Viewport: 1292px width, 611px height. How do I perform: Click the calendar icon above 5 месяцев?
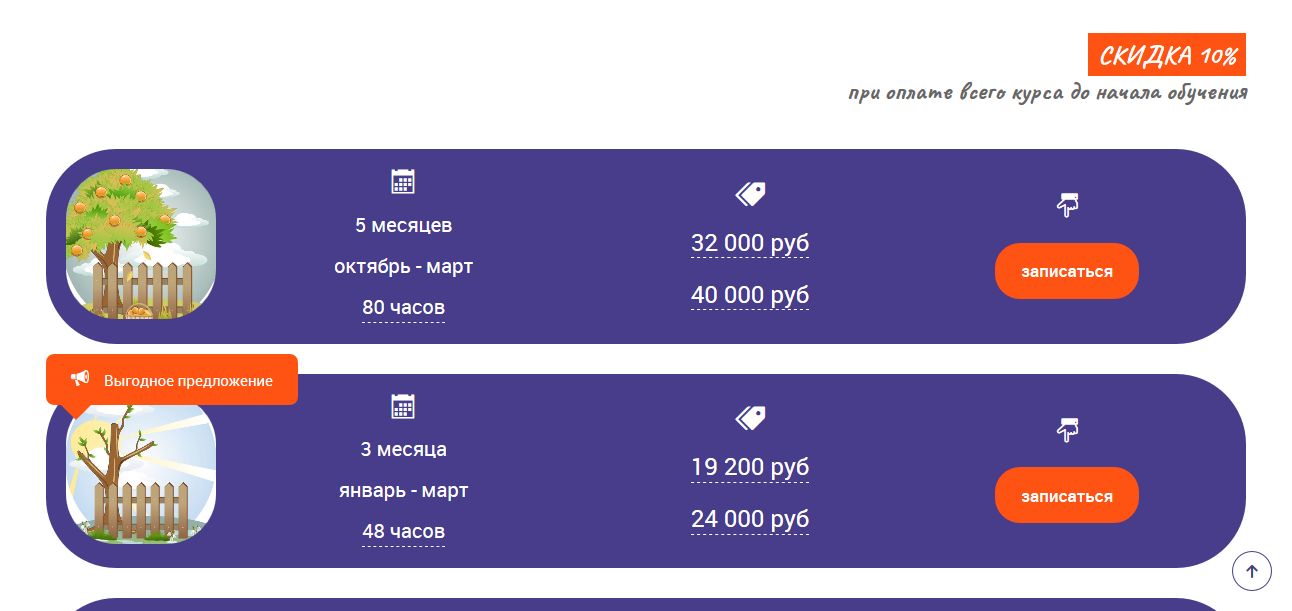coord(403,181)
